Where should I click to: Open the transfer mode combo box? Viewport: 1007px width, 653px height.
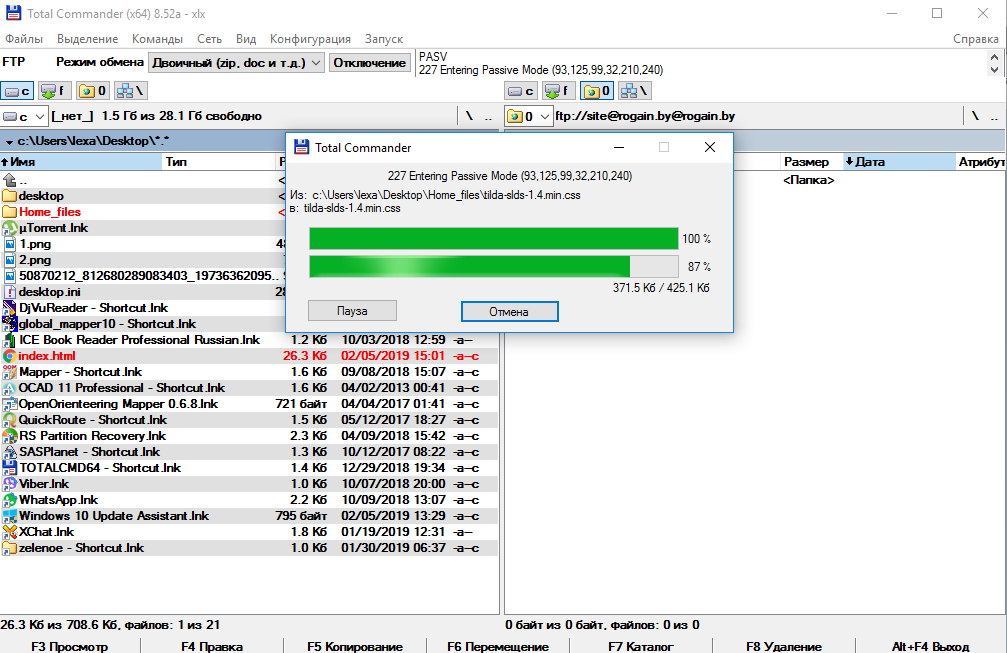[236, 63]
